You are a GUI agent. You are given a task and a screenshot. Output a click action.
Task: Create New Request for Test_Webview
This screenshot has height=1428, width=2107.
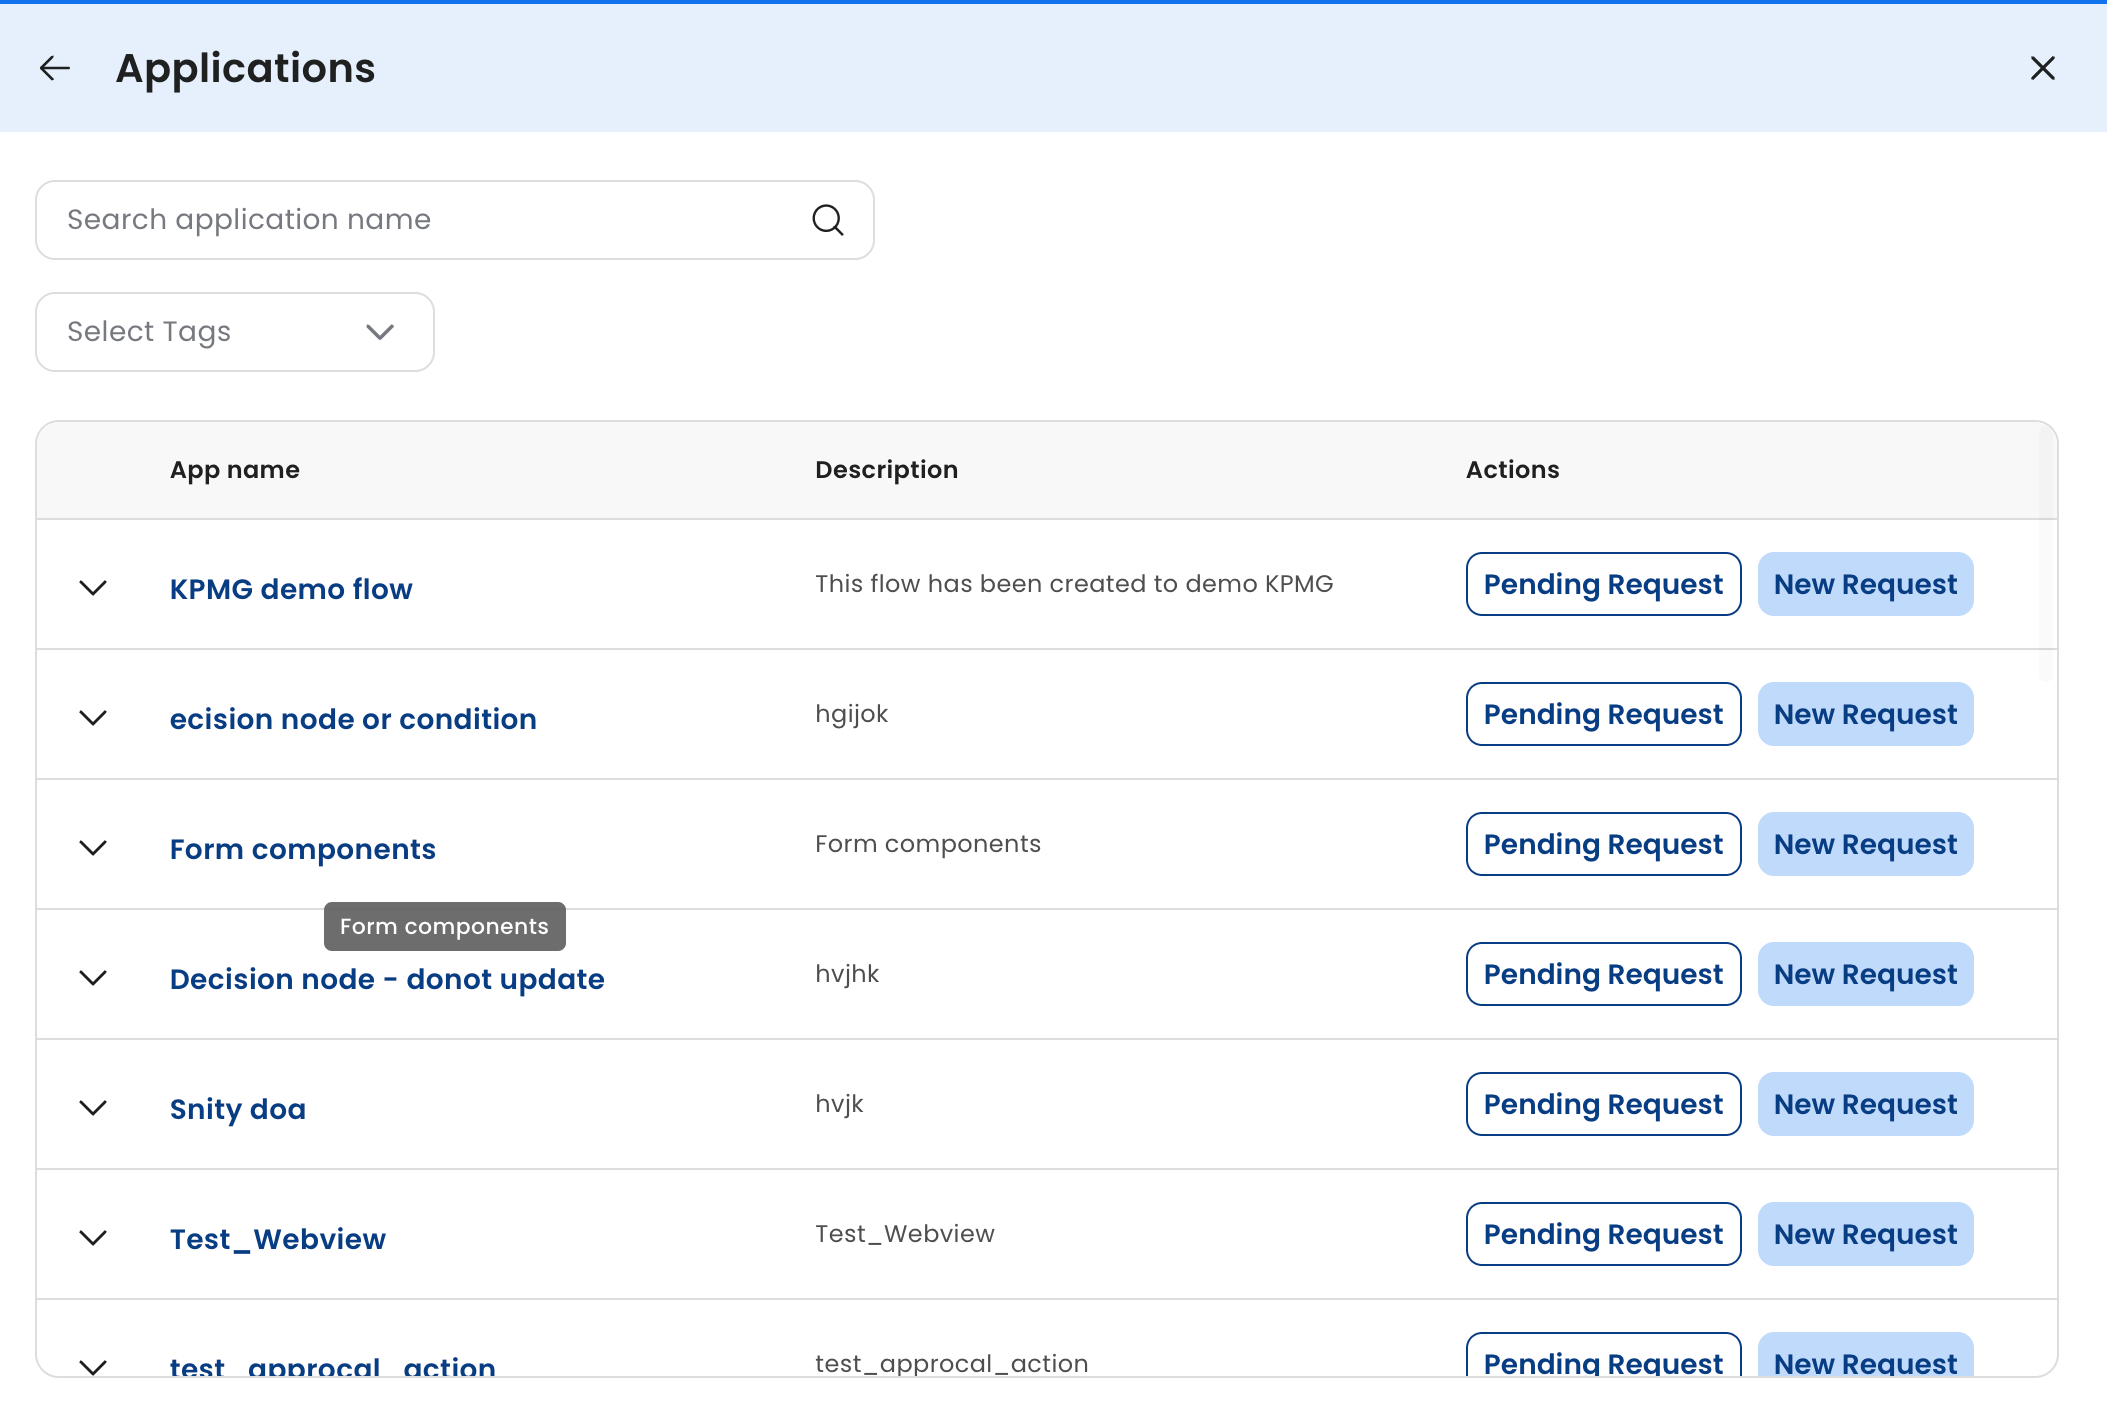1865,1234
